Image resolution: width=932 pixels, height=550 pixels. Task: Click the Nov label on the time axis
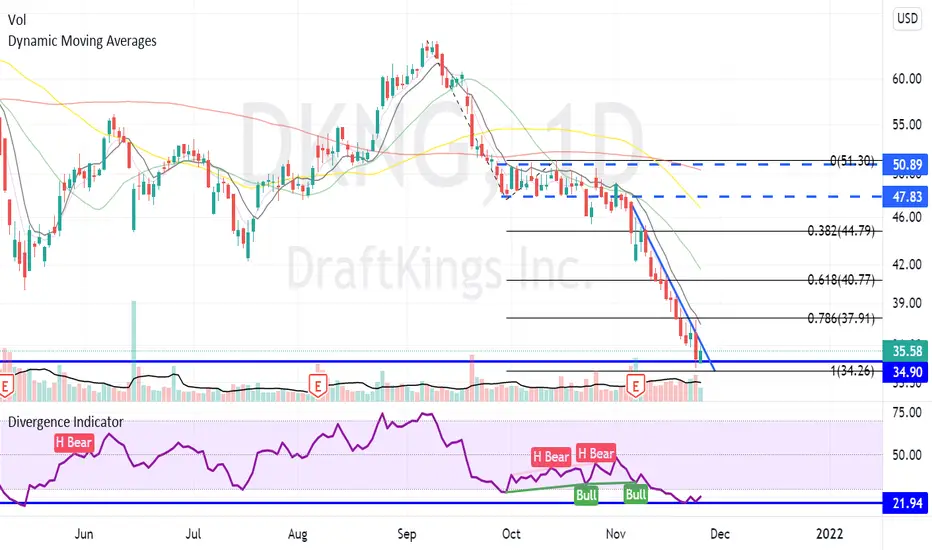(x=615, y=534)
